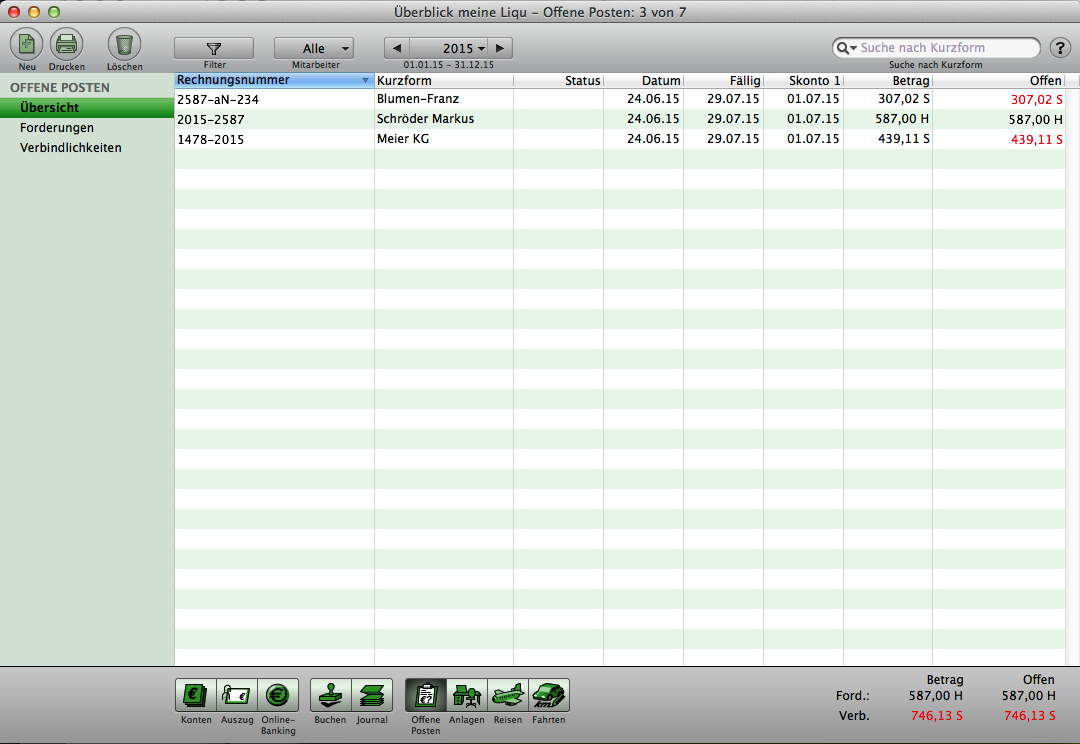Open the 2015 year dropdown
This screenshot has width=1080, height=744.
click(x=462, y=48)
